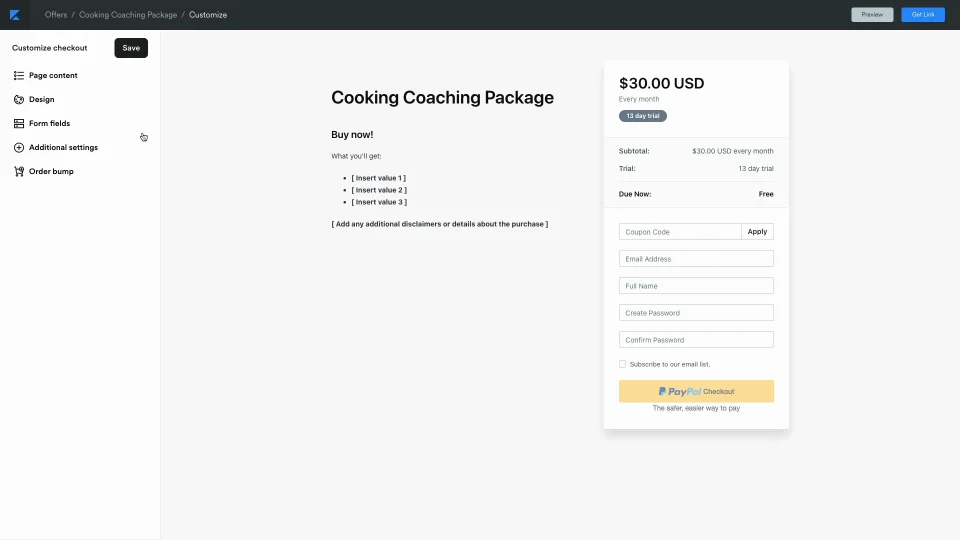Image resolution: width=960 pixels, height=540 pixels.
Task: Open the Page content list icon
Action: (x=19, y=75)
